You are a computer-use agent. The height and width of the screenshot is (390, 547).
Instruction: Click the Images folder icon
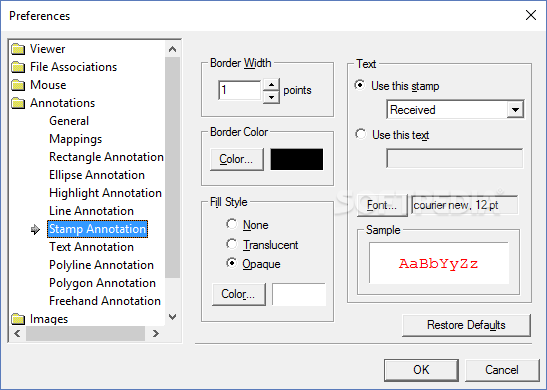coord(18,319)
